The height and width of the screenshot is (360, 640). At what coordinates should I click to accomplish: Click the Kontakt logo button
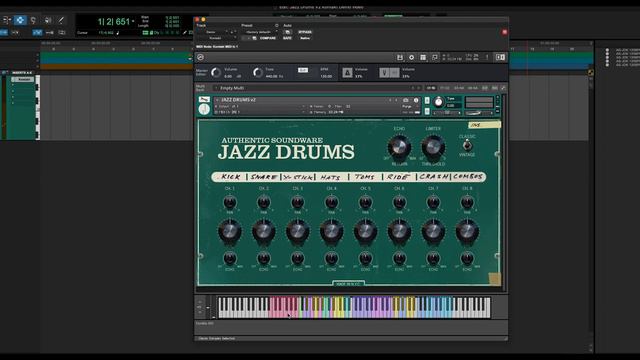200,58
